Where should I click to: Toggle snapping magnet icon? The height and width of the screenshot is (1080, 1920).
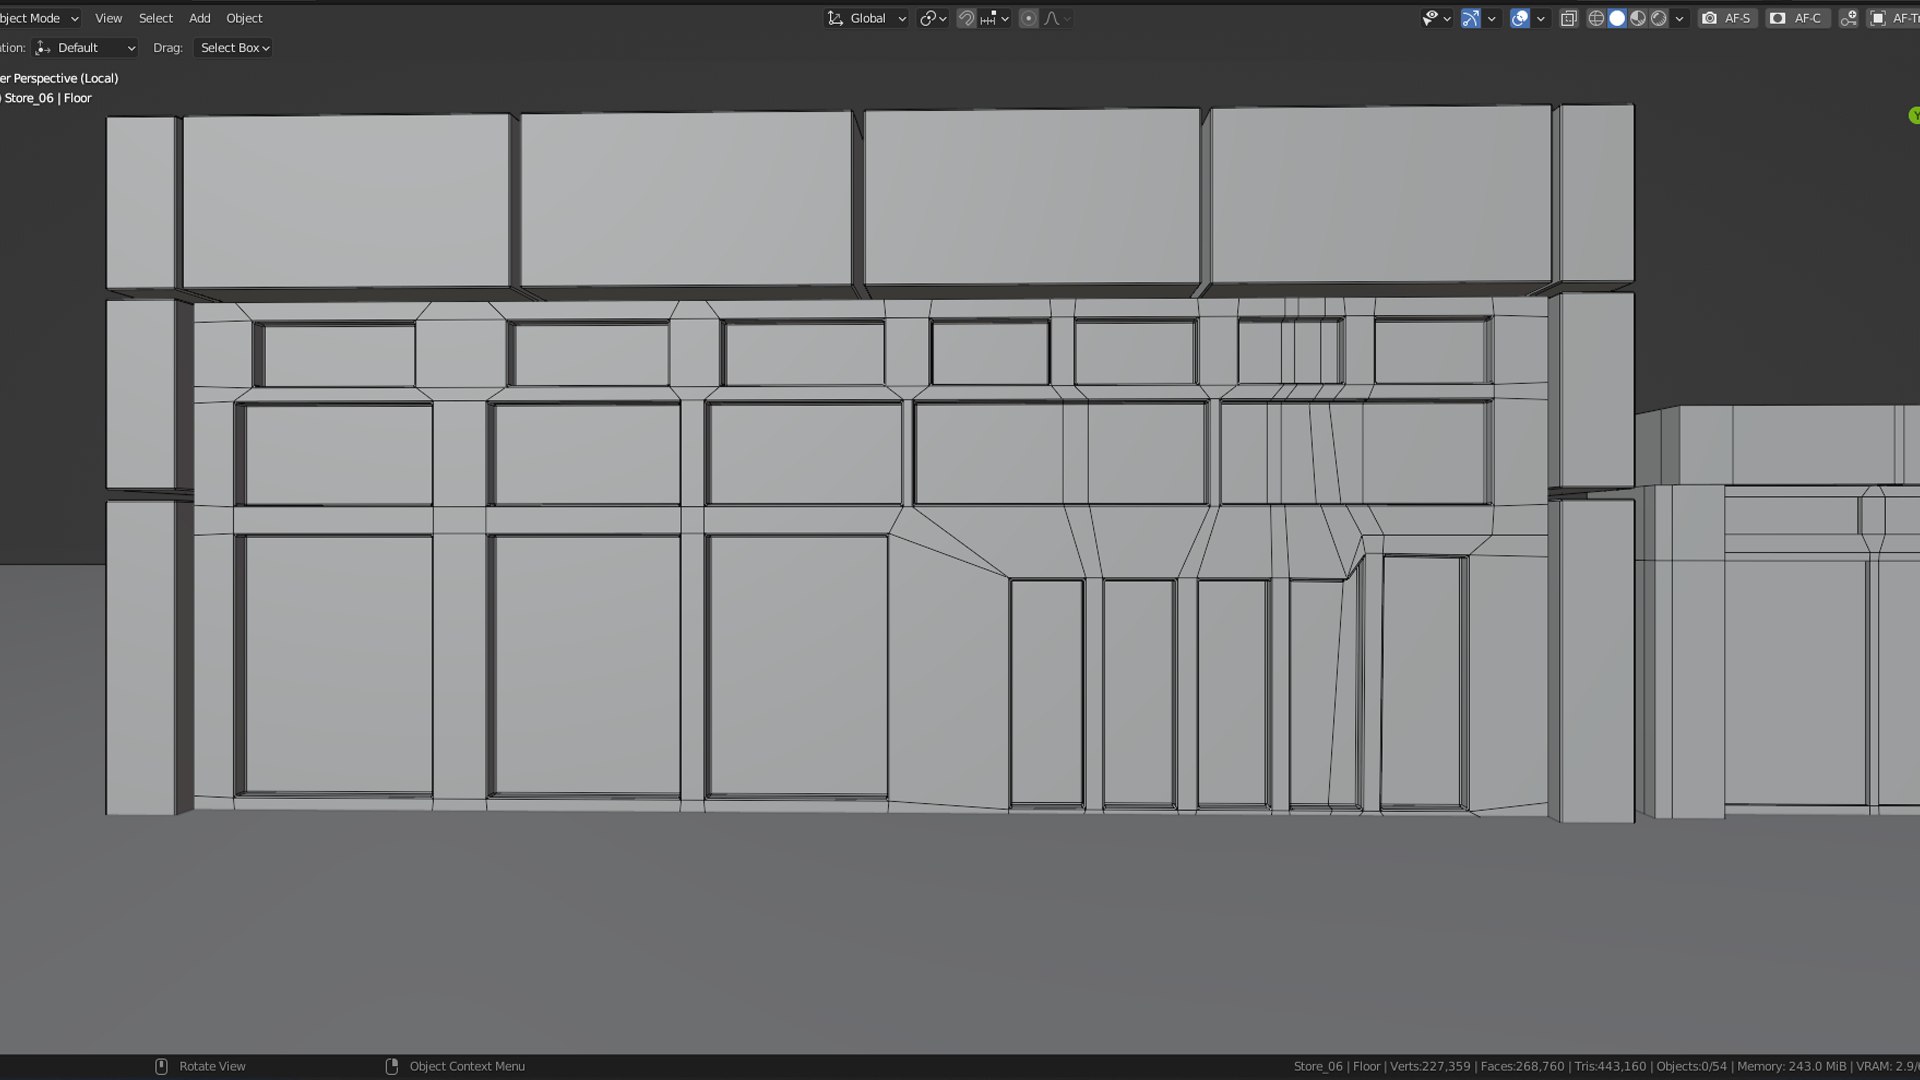966,18
